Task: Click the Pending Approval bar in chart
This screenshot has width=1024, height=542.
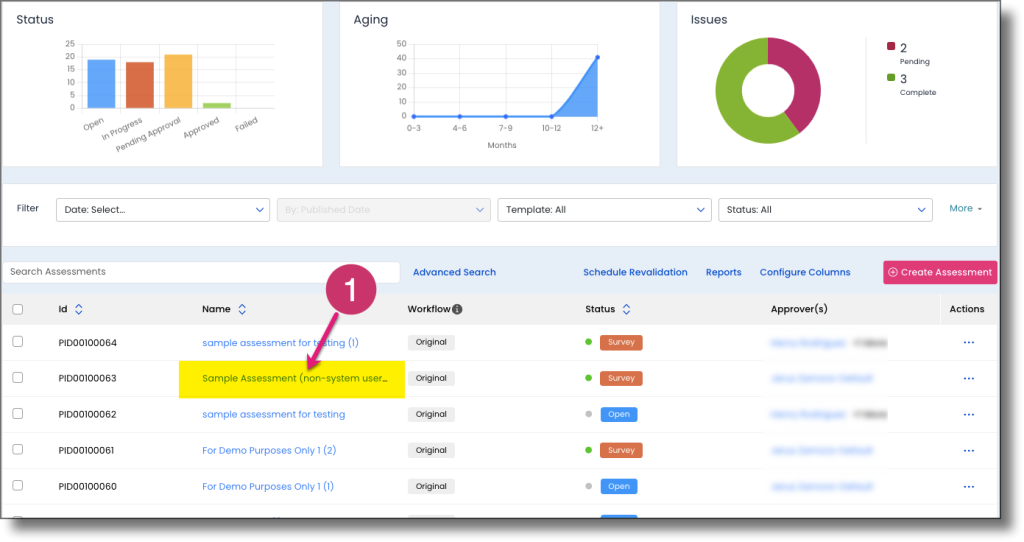Action: pyautogui.click(x=178, y=82)
